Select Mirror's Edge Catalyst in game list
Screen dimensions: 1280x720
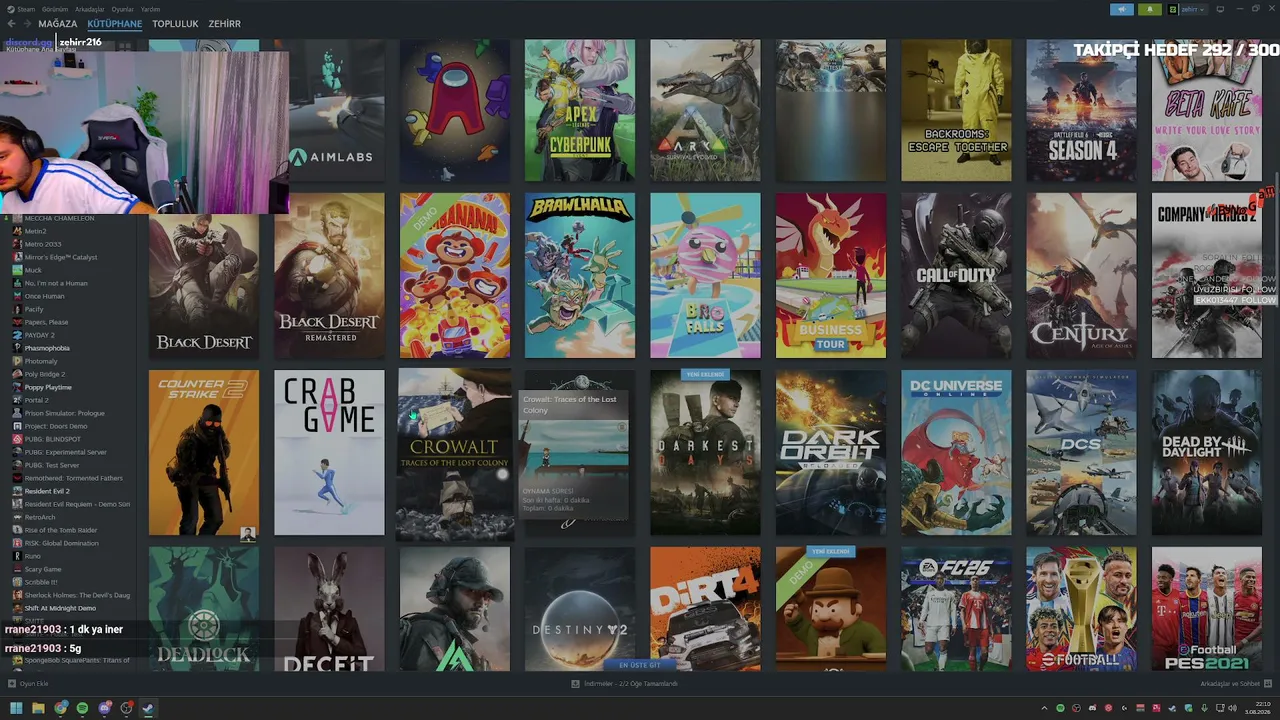(x=61, y=257)
